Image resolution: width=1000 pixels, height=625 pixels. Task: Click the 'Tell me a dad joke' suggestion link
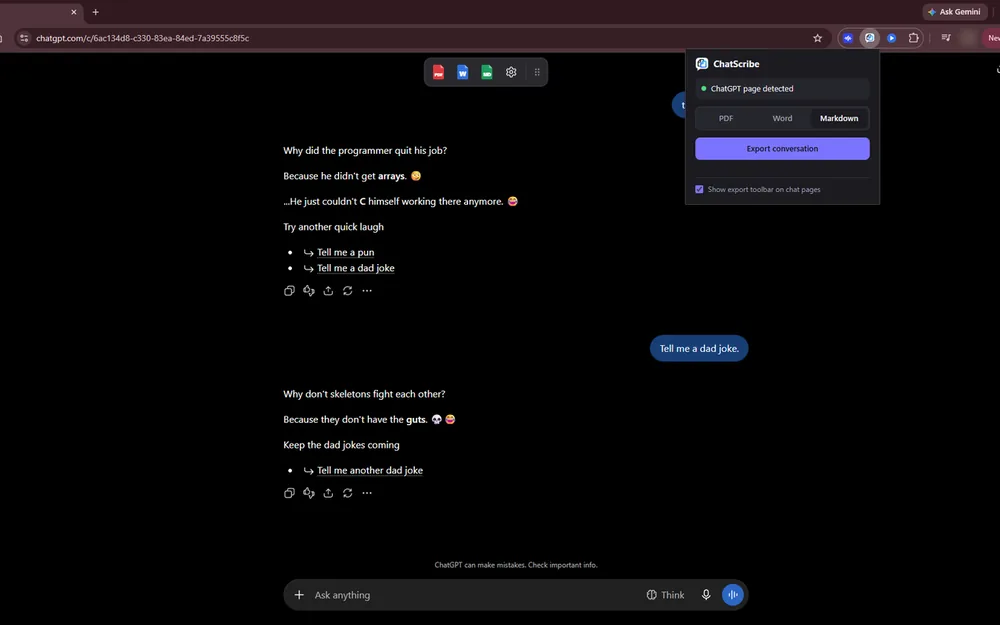pyautogui.click(x=356, y=268)
